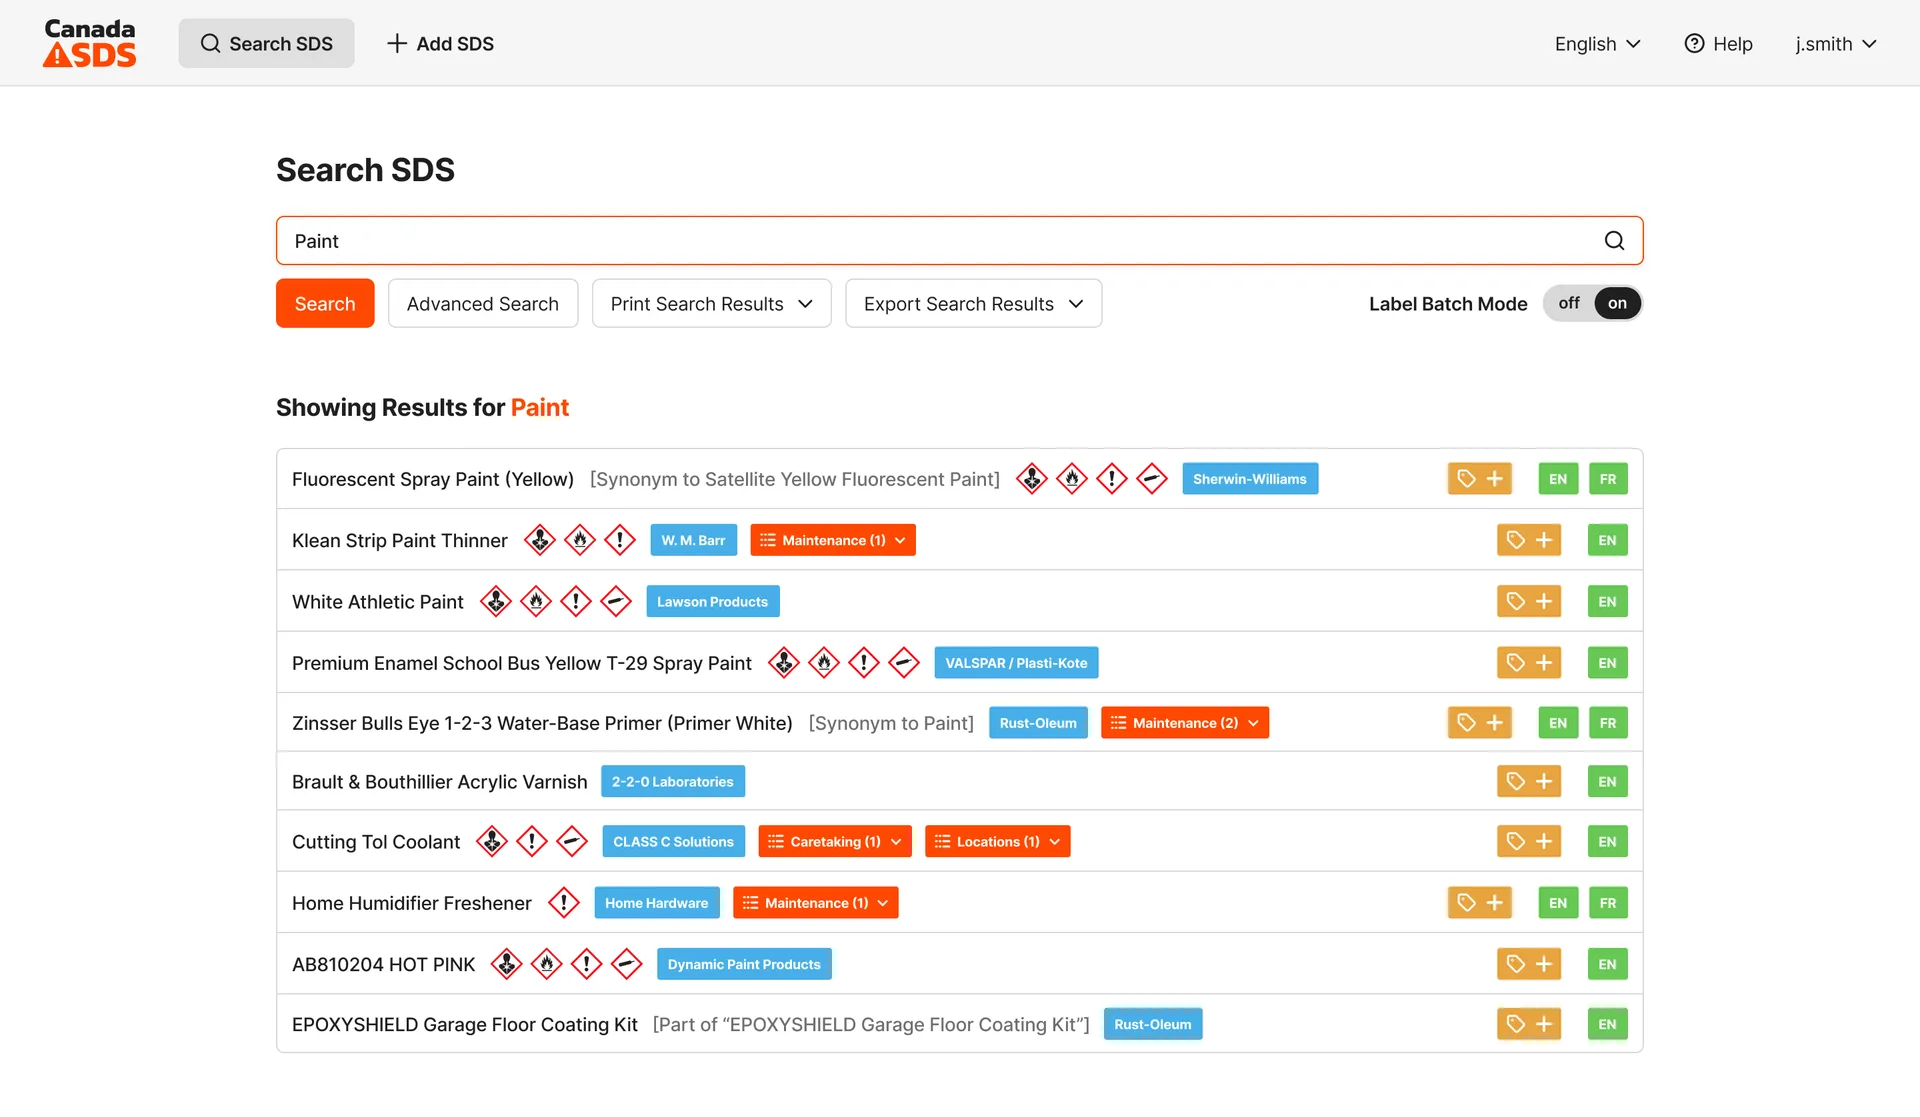
Task: Open the Premium Enamel School Bus Yellow result
Action: pos(522,662)
